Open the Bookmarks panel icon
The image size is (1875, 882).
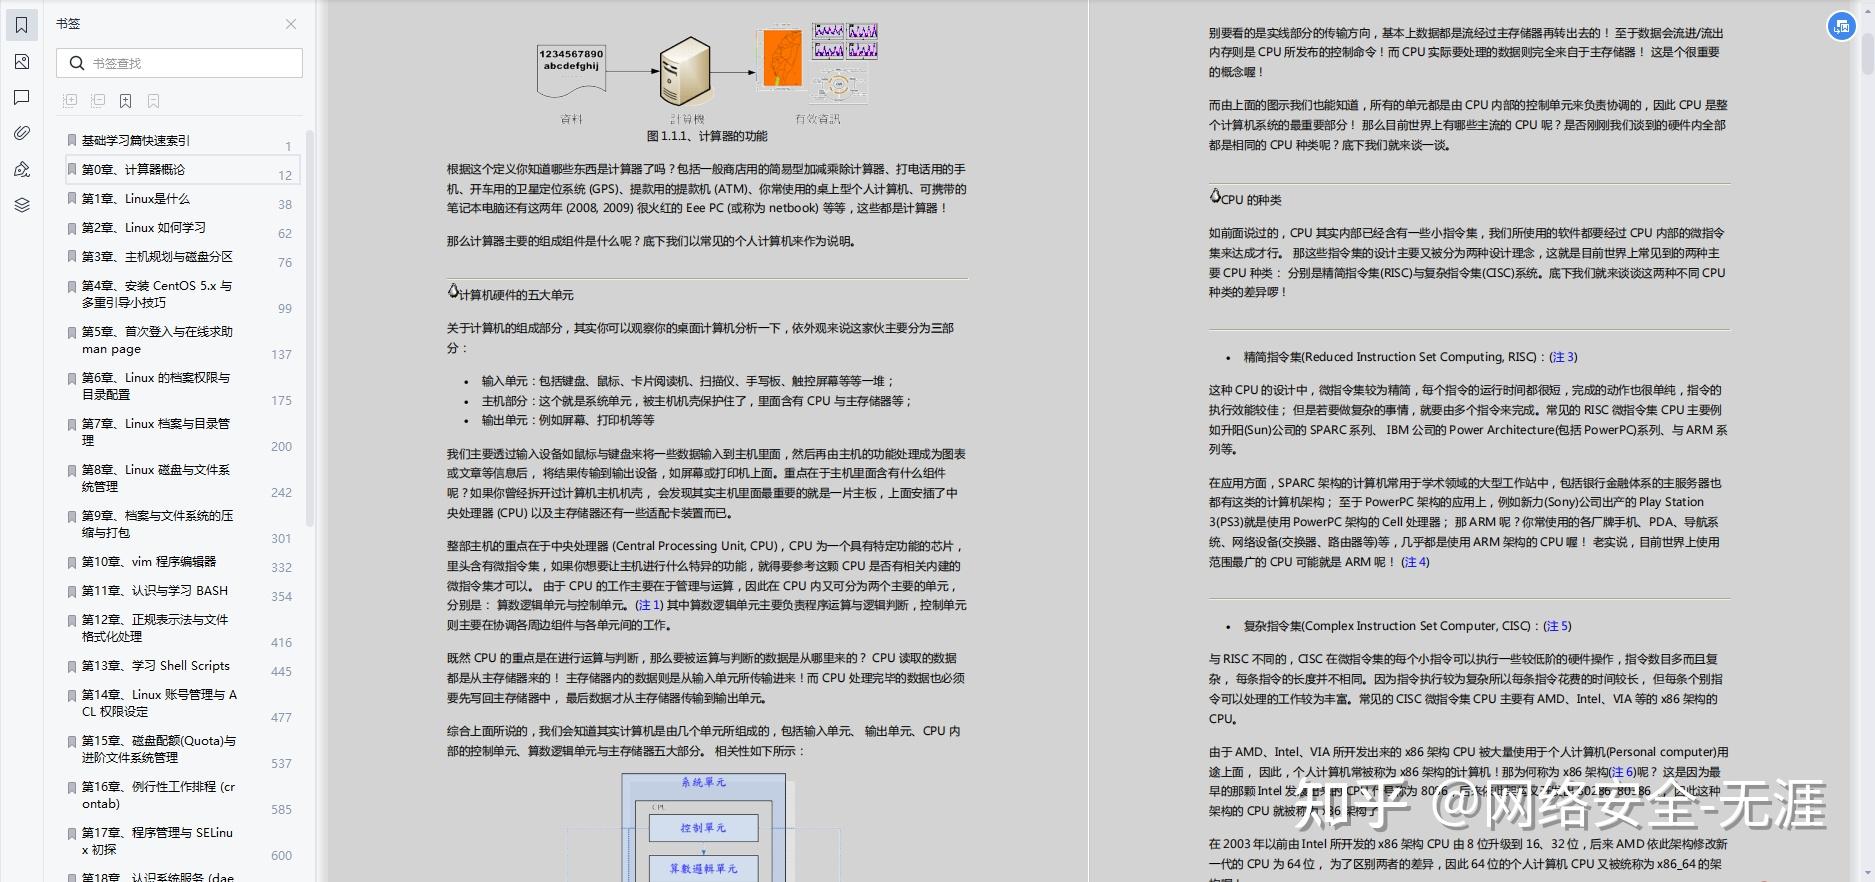pyautogui.click(x=22, y=25)
